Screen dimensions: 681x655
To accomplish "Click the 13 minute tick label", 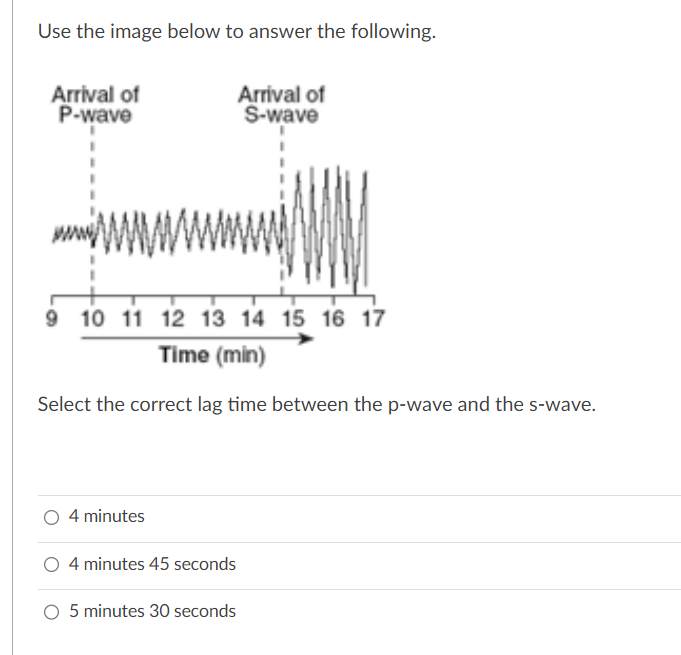I will coord(212,320).
